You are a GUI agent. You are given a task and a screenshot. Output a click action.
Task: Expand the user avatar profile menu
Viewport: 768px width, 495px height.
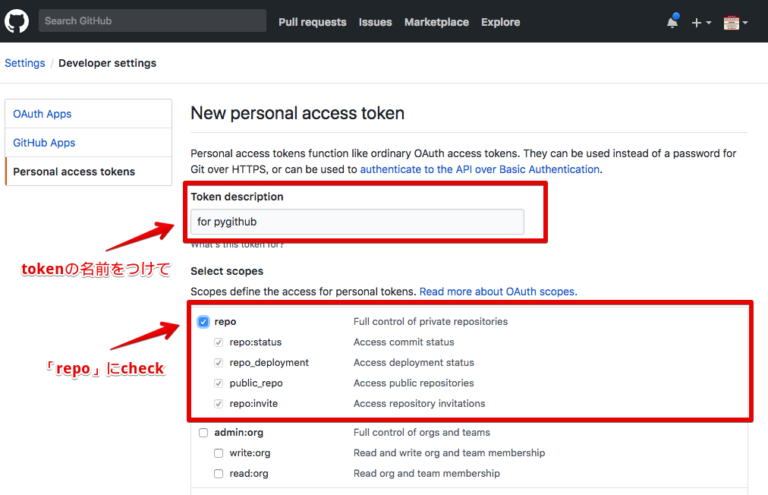(735, 23)
